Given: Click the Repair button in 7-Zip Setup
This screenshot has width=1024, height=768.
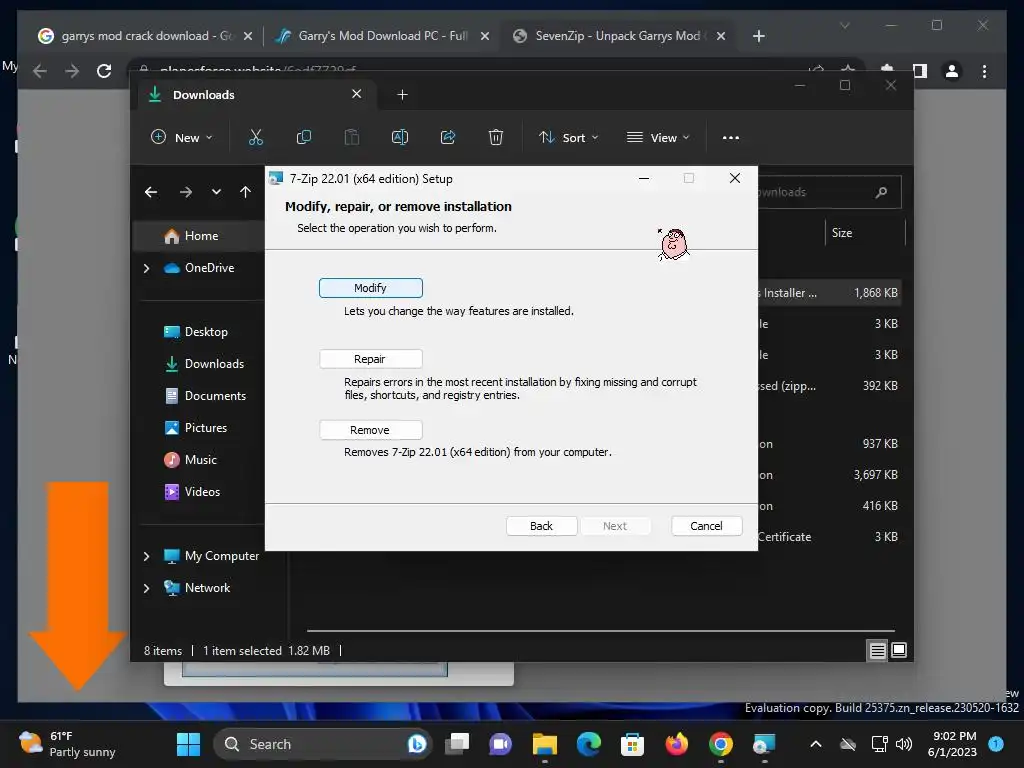Looking at the screenshot, I should pyautogui.click(x=370, y=359).
